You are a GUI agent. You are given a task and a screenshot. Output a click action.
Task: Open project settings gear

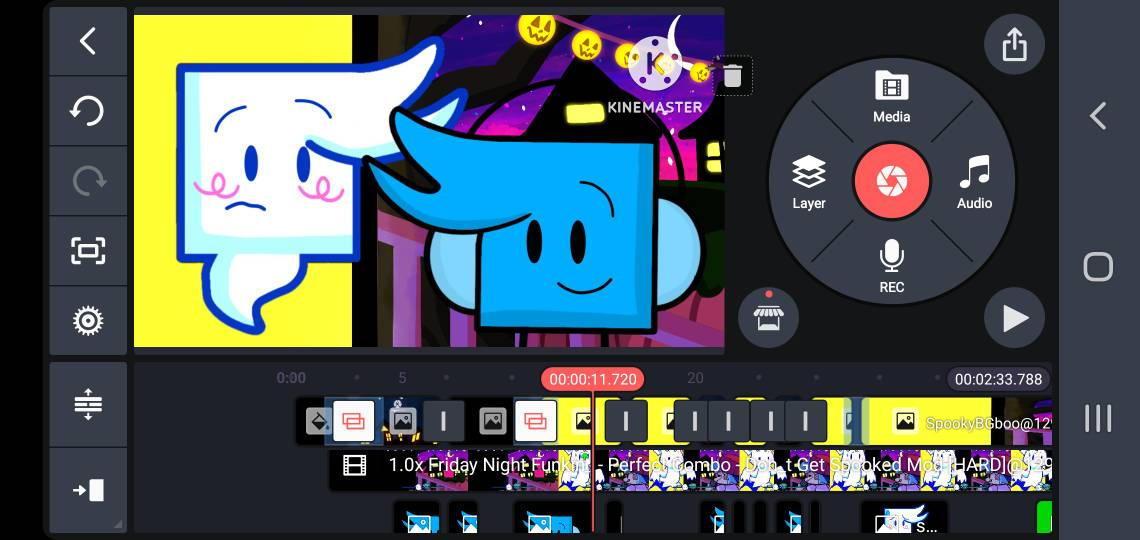[x=88, y=321]
